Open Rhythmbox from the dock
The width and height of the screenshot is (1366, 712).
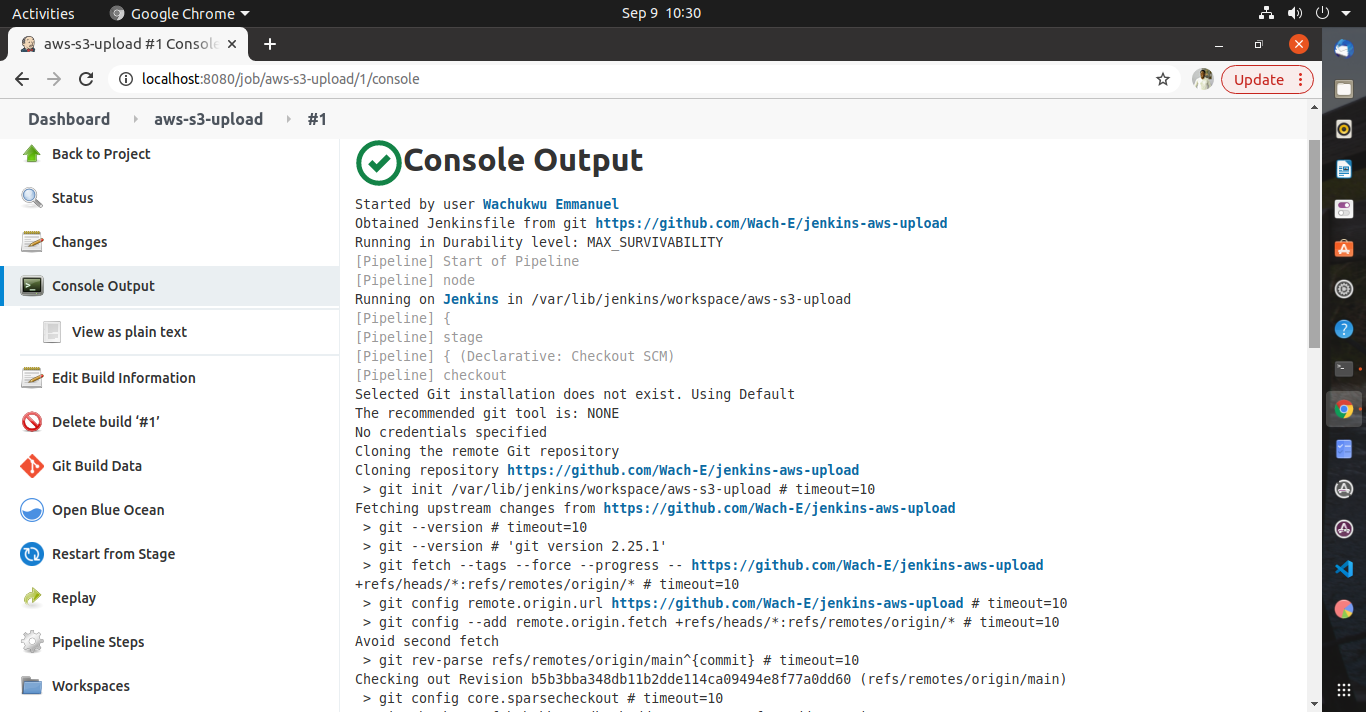coord(1344,129)
